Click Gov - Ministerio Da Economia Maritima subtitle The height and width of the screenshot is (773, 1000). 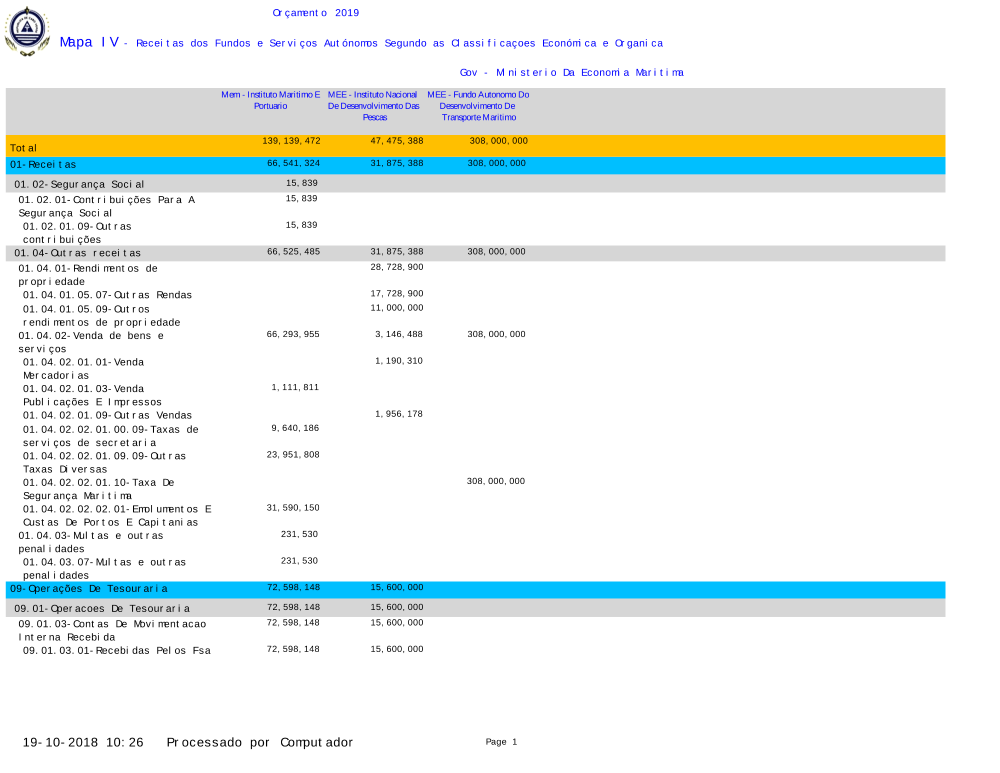pos(571,73)
